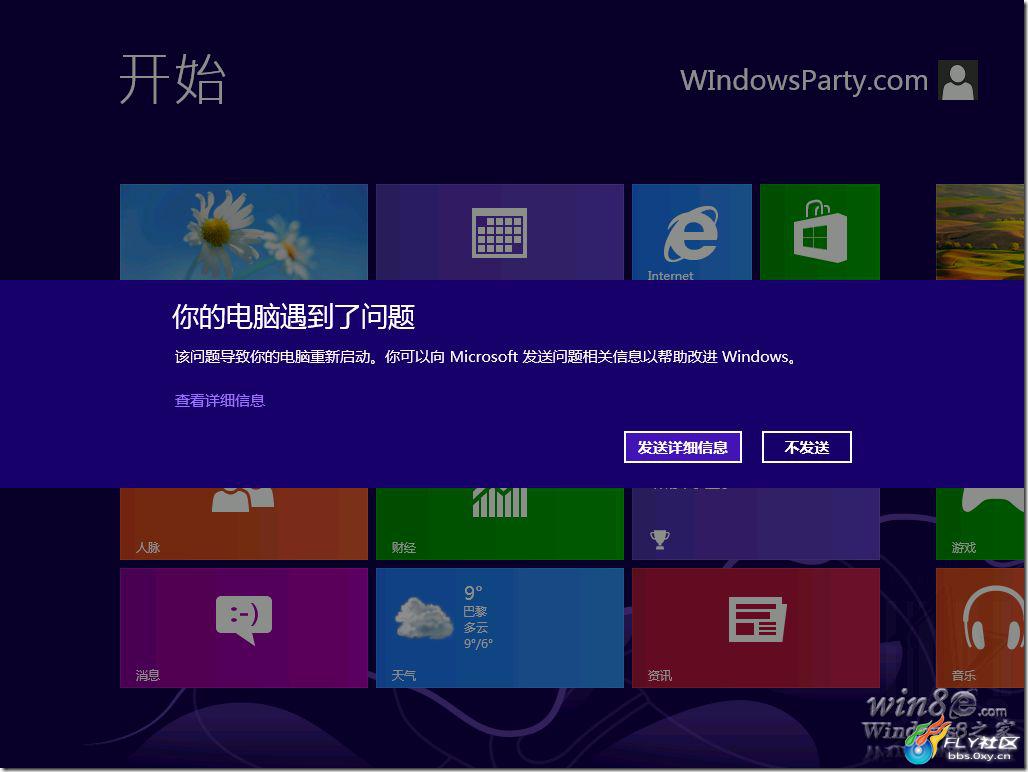Viewport: 1028px width, 772px height.
Task: Open the 财经 finance chart tile
Action: (500, 524)
